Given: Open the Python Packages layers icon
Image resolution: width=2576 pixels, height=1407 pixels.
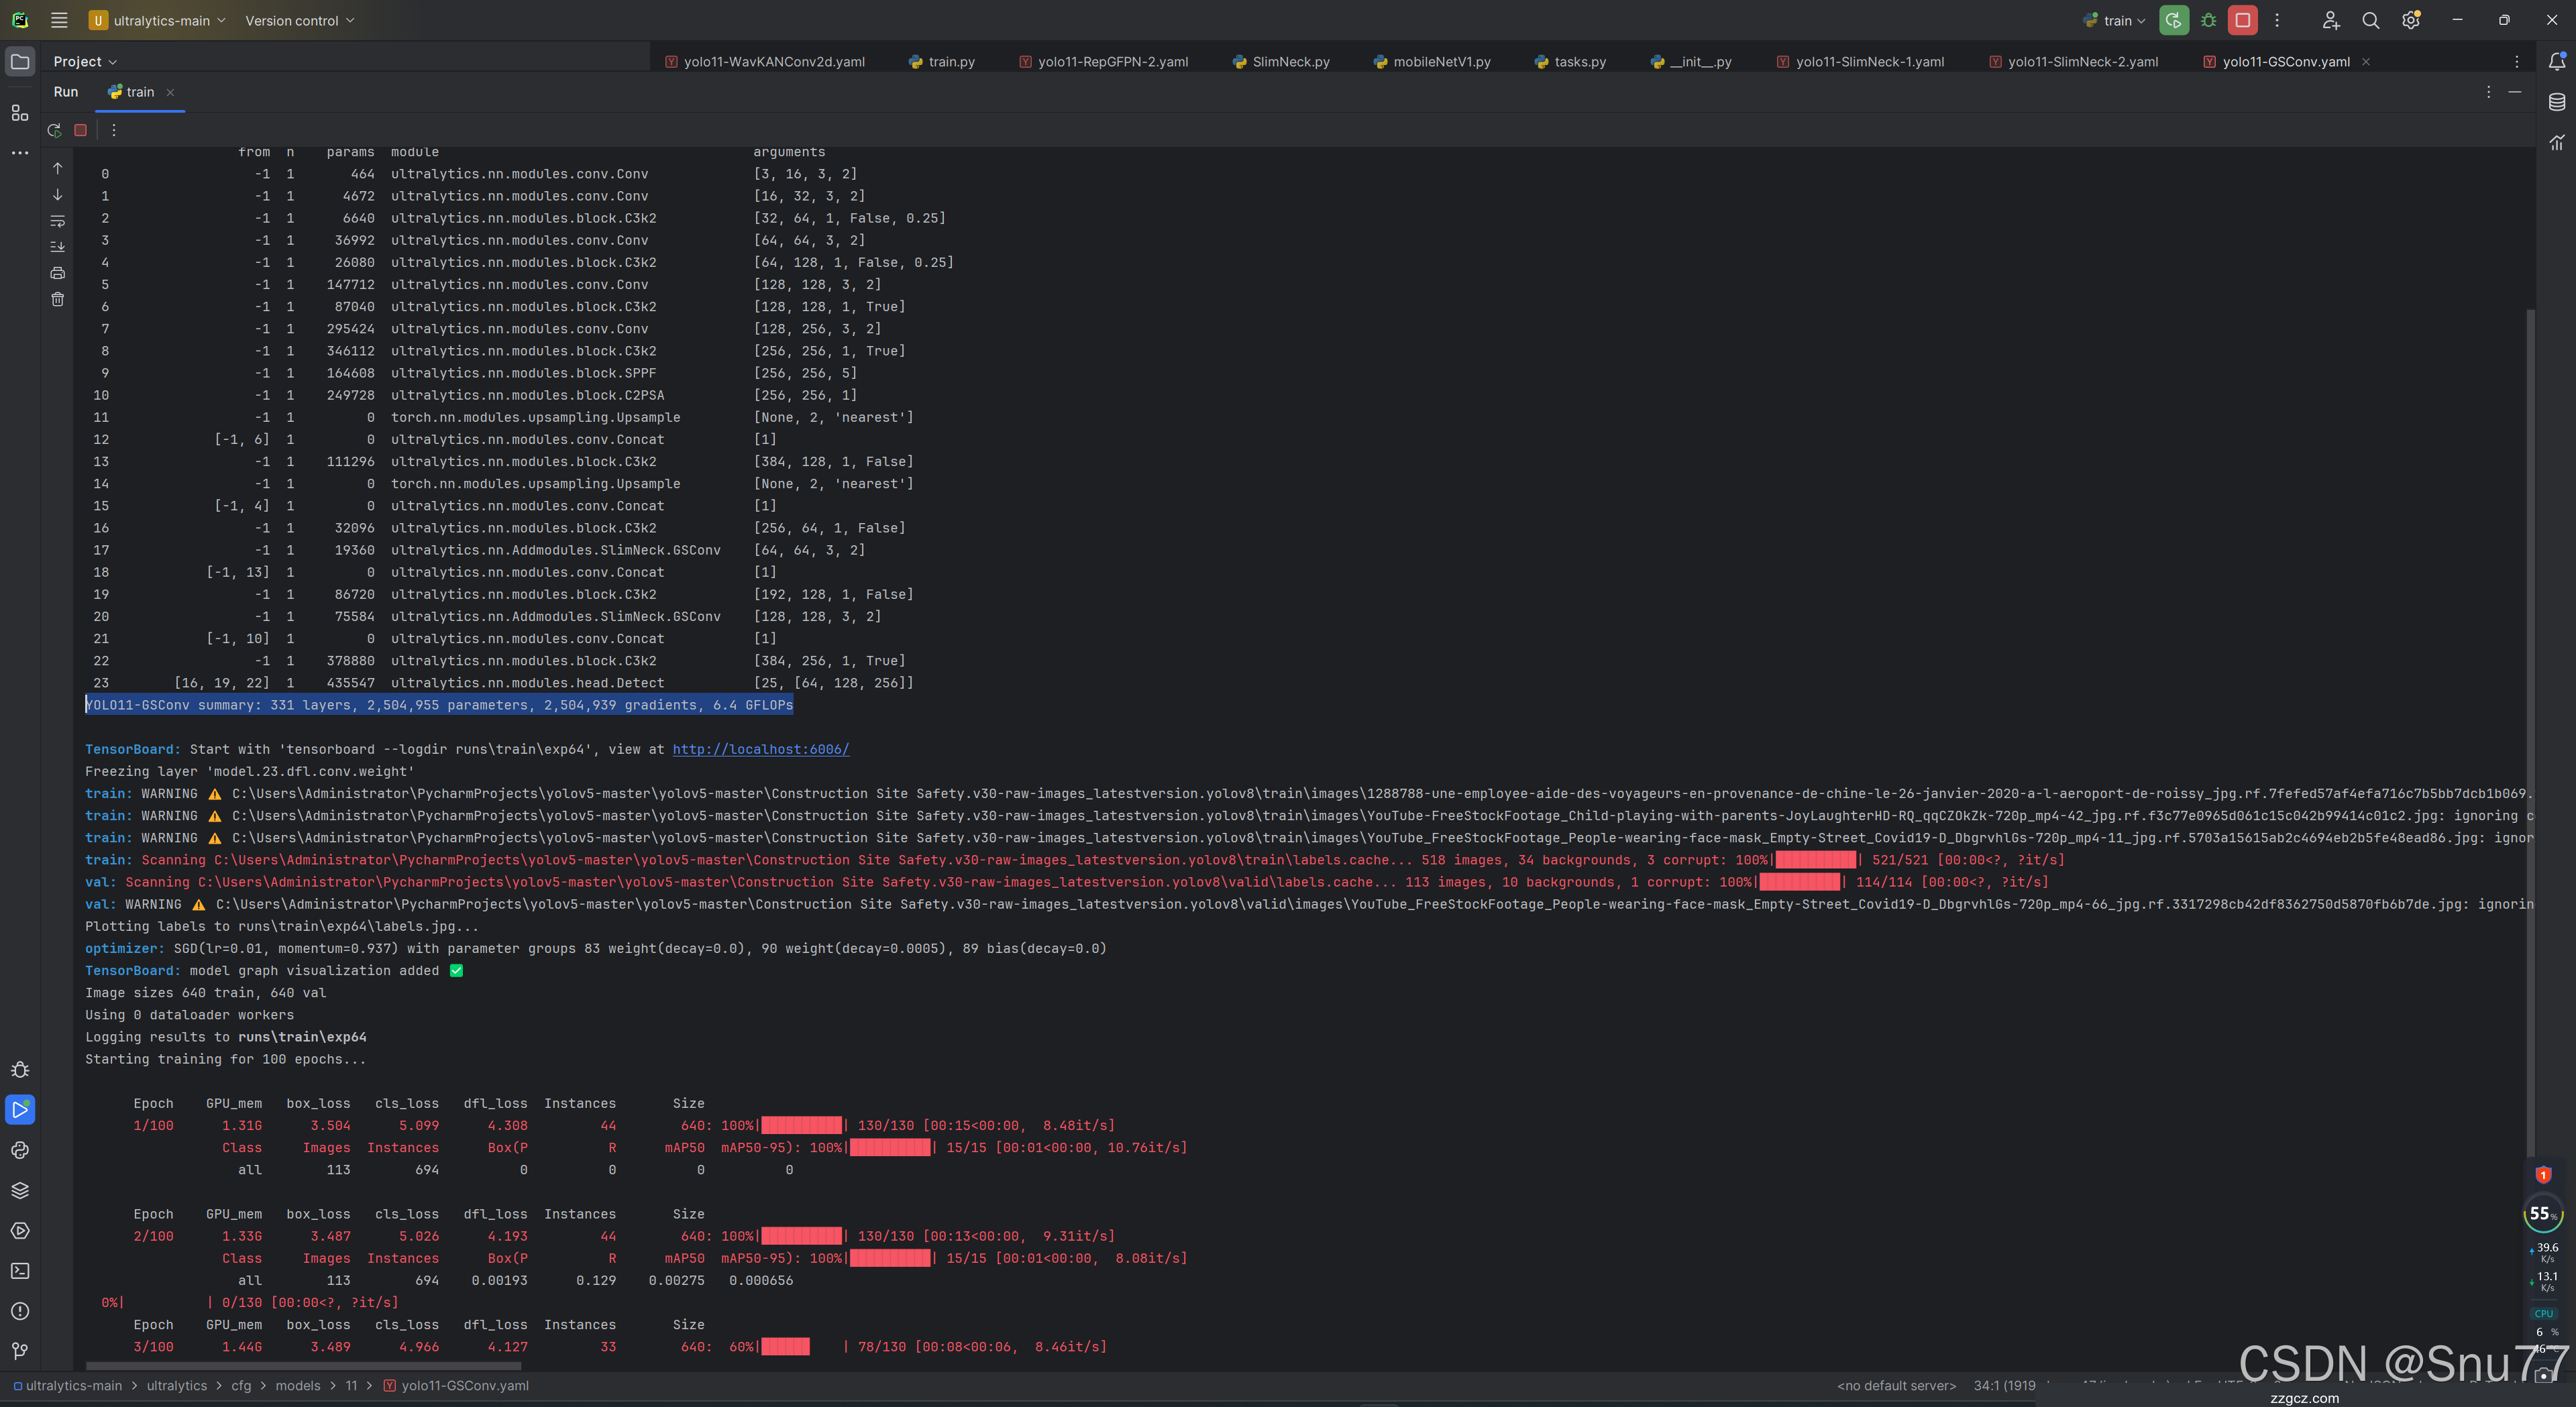Looking at the screenshot, I should pyautogui.click(x=20, y=1190).
